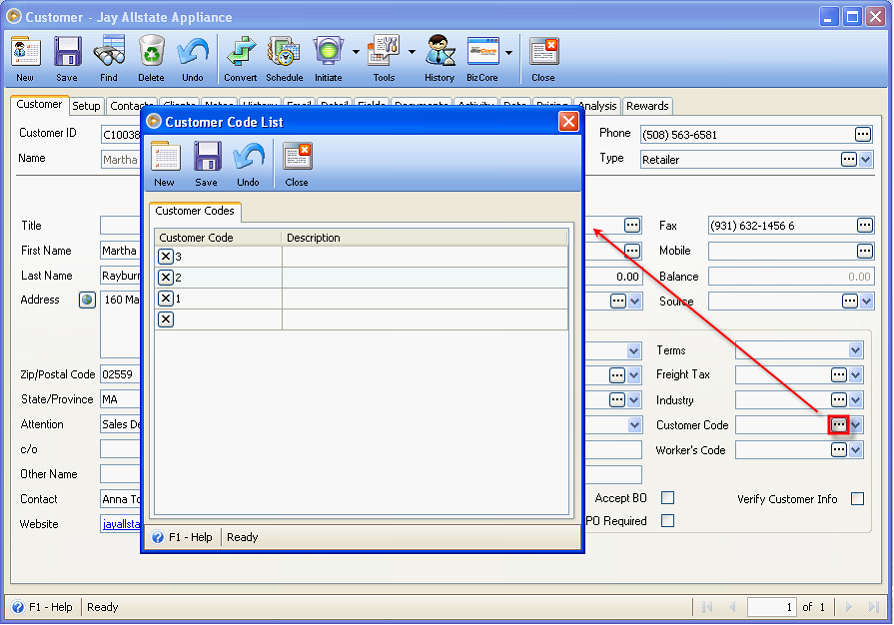Open Tools dropdown arrow
Viewport: 894px width, 625px height.
[412, 52]
